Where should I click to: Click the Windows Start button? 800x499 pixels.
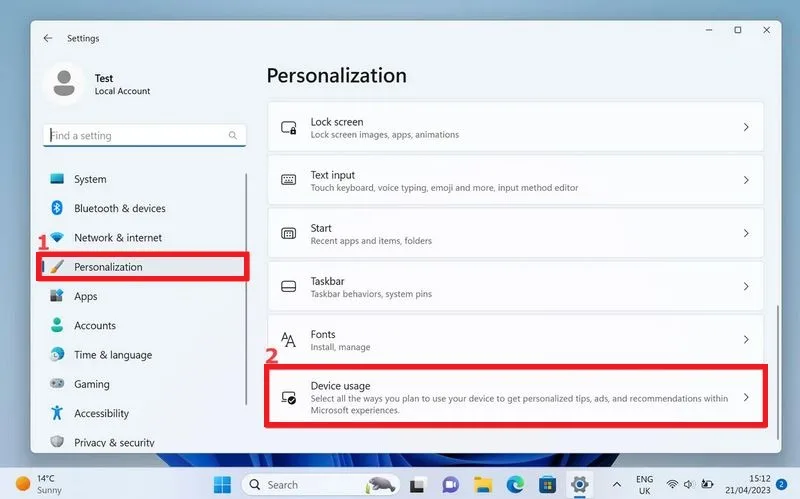[222, 484]
